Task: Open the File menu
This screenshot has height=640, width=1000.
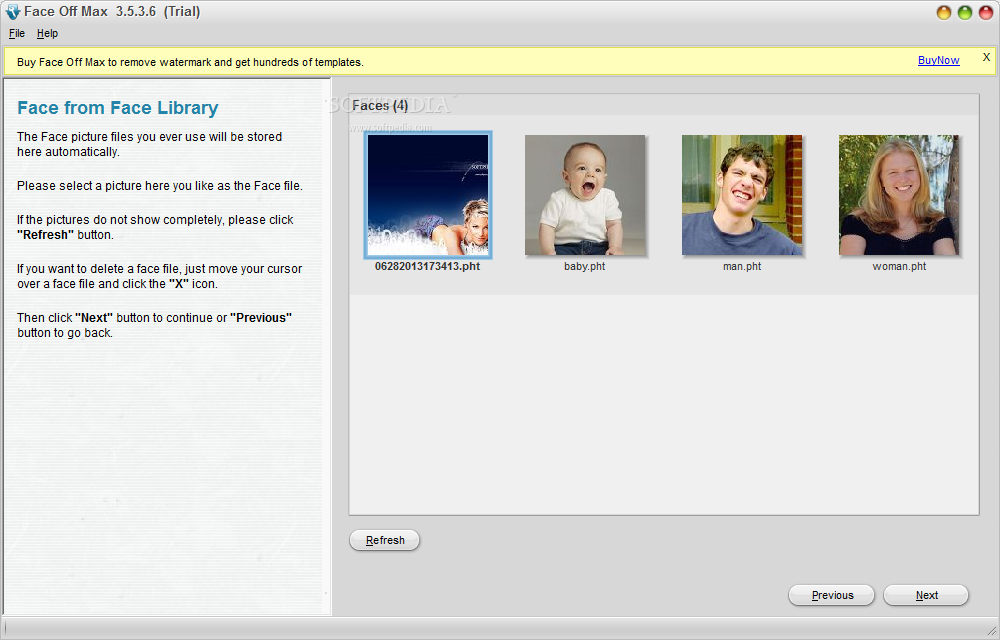Action: click(17, 33)
